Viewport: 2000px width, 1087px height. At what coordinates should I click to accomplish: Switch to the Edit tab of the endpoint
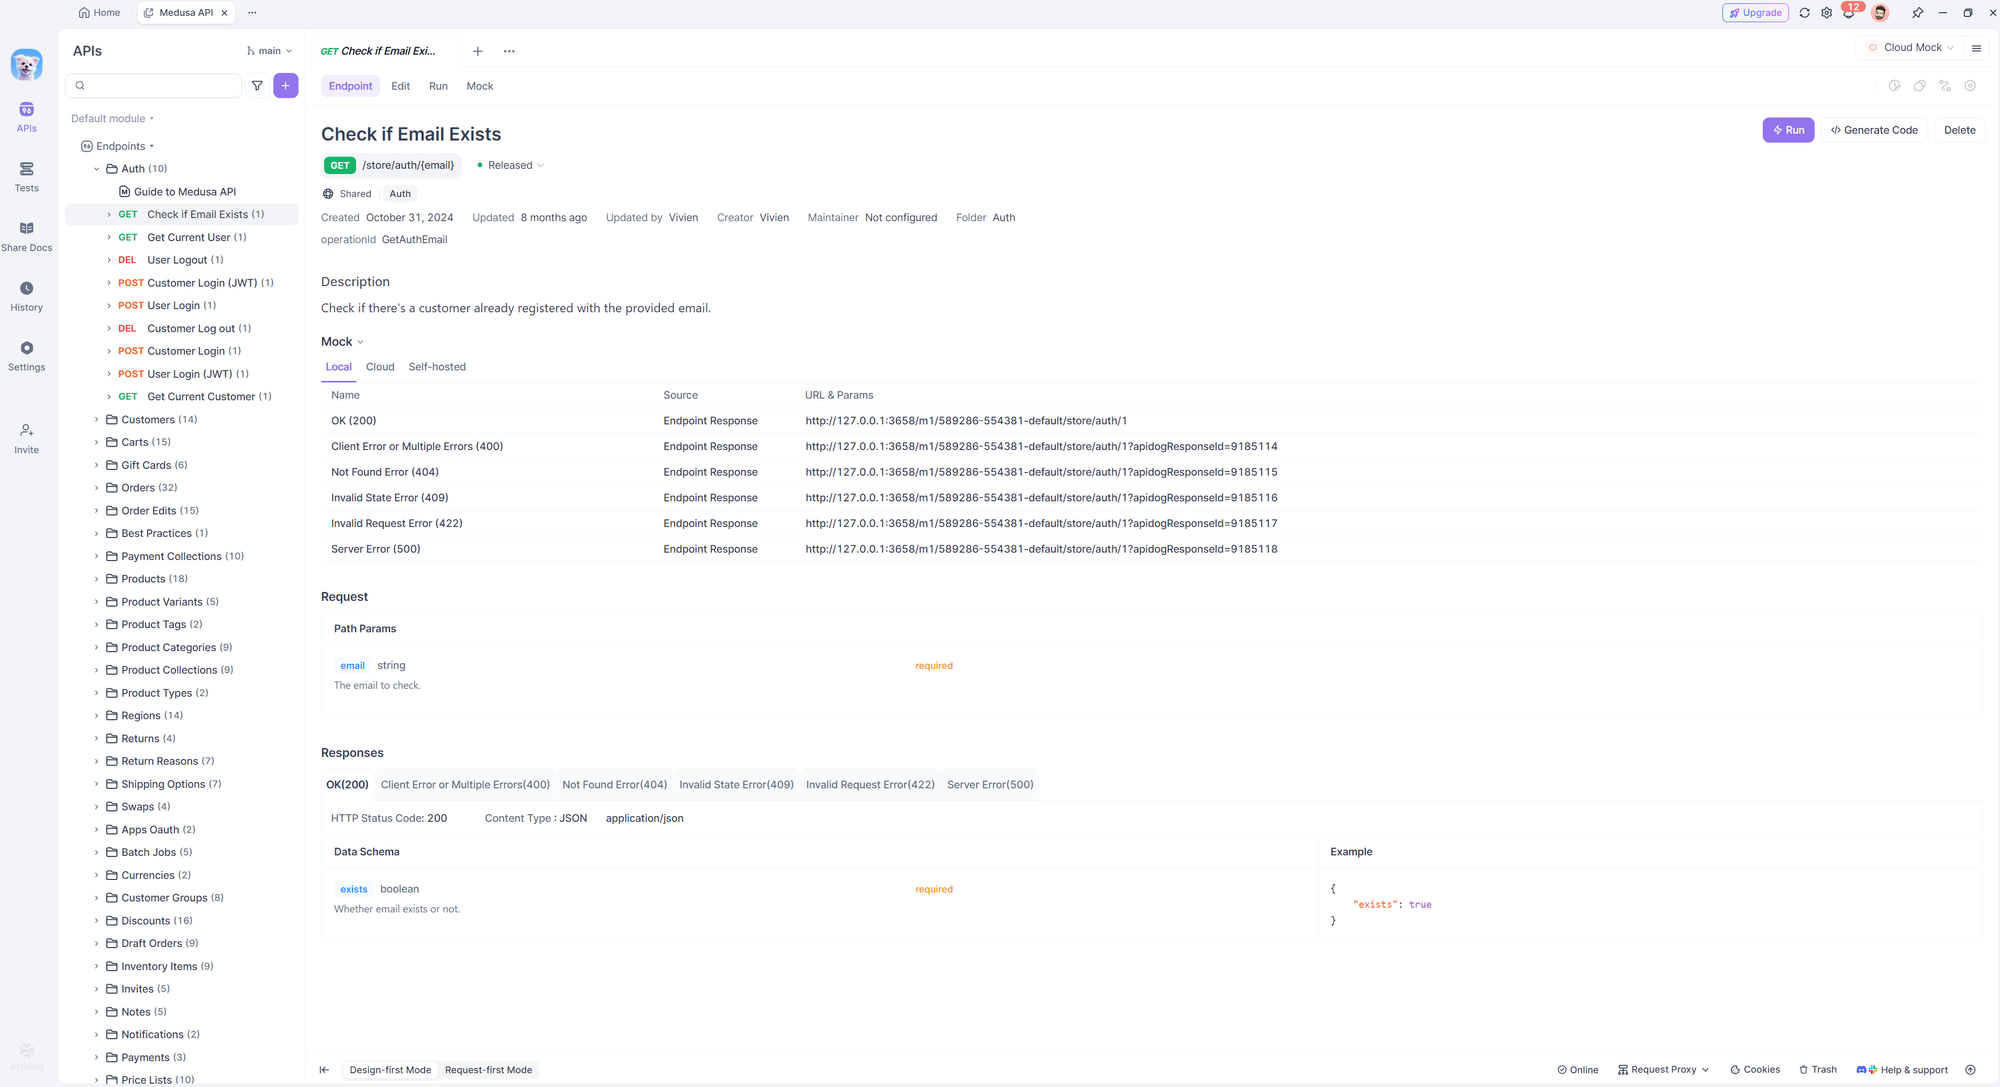pos(400,86)
